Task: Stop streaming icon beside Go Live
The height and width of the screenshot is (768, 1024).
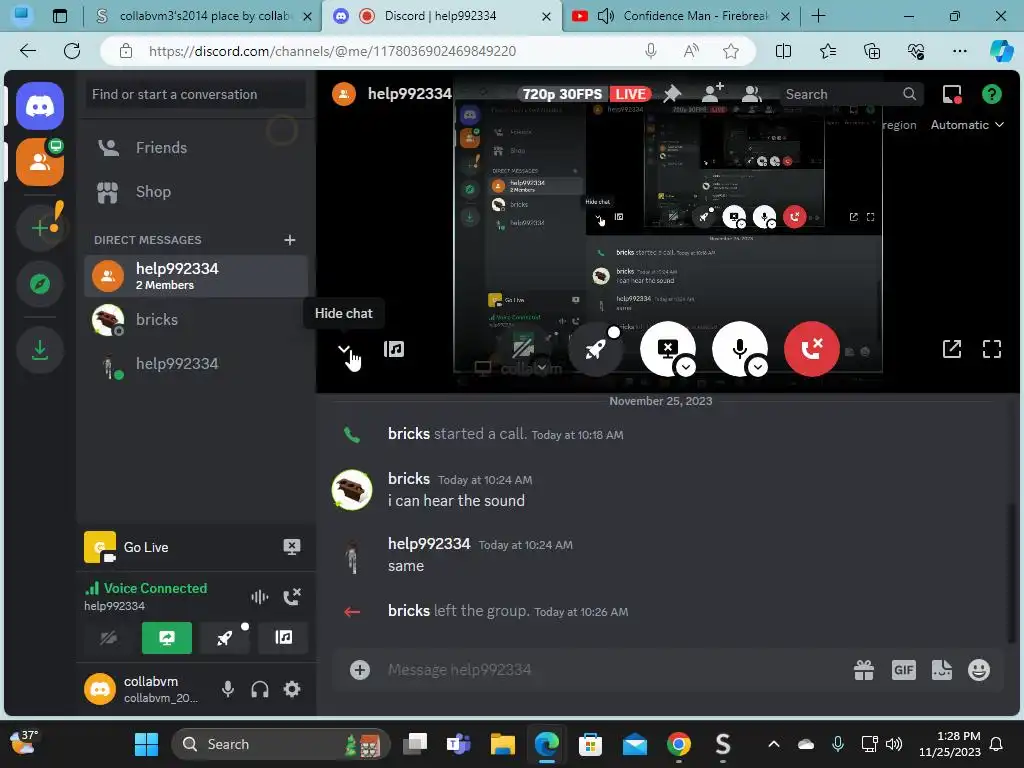Action: (291, 547)
